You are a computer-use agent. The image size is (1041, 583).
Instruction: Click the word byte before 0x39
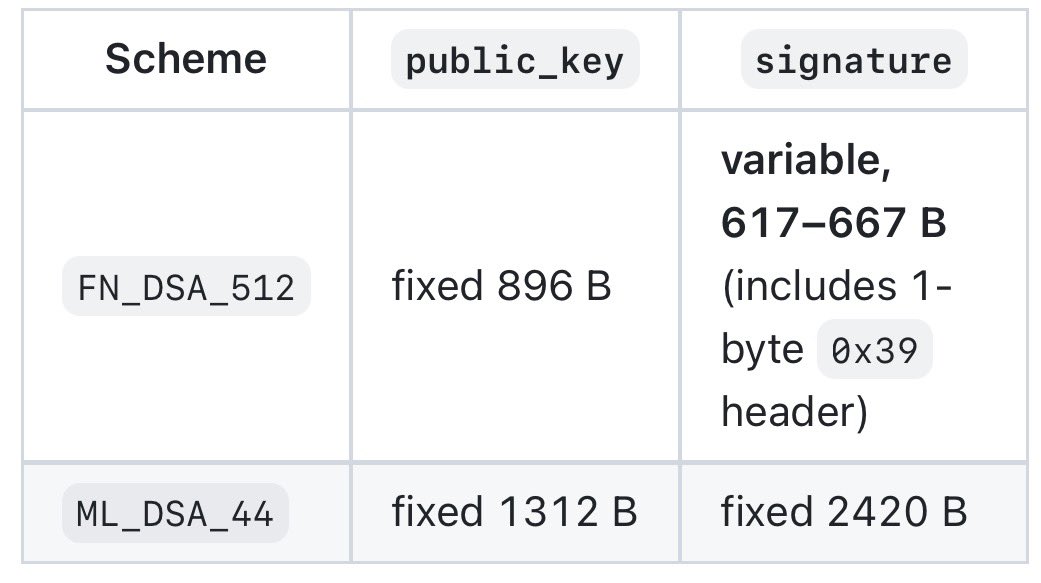(762, 350)
